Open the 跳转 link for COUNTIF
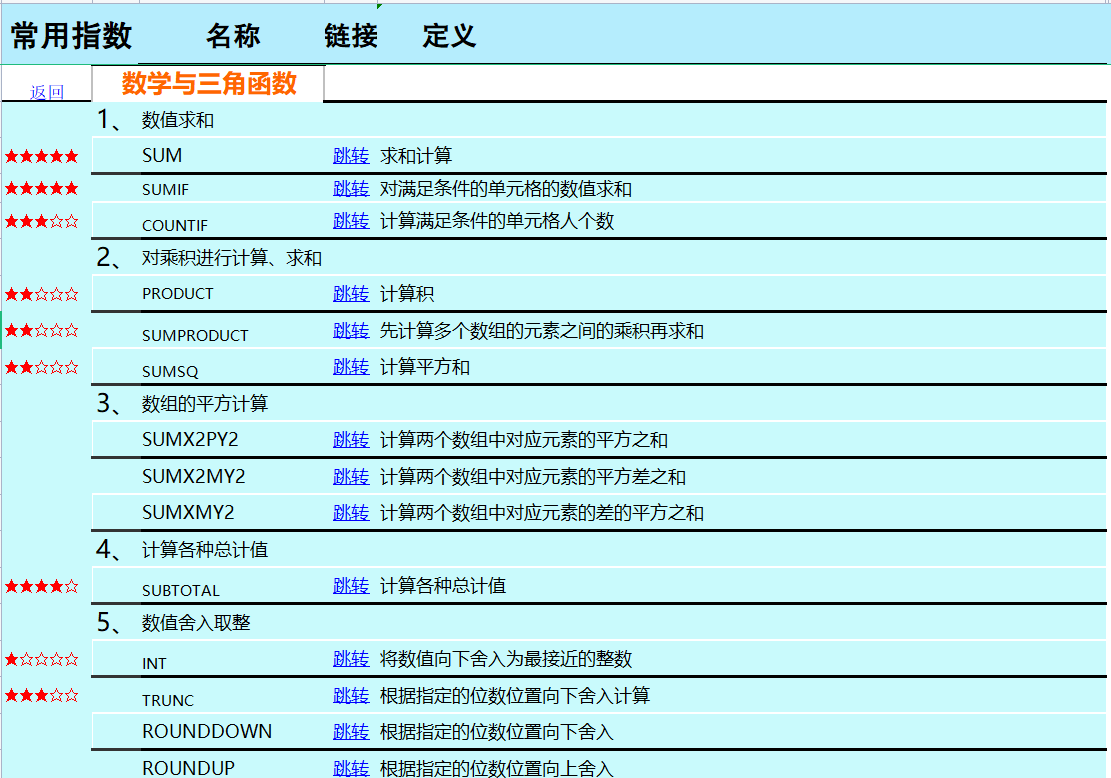 tap(351, 220)
